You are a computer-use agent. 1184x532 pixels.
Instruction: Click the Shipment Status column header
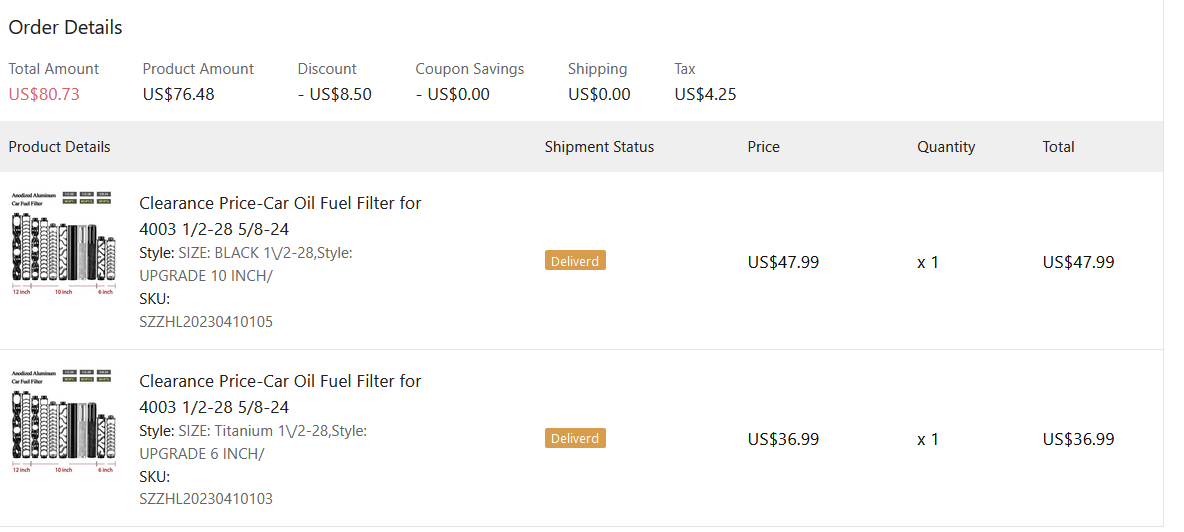pos(599,147)
